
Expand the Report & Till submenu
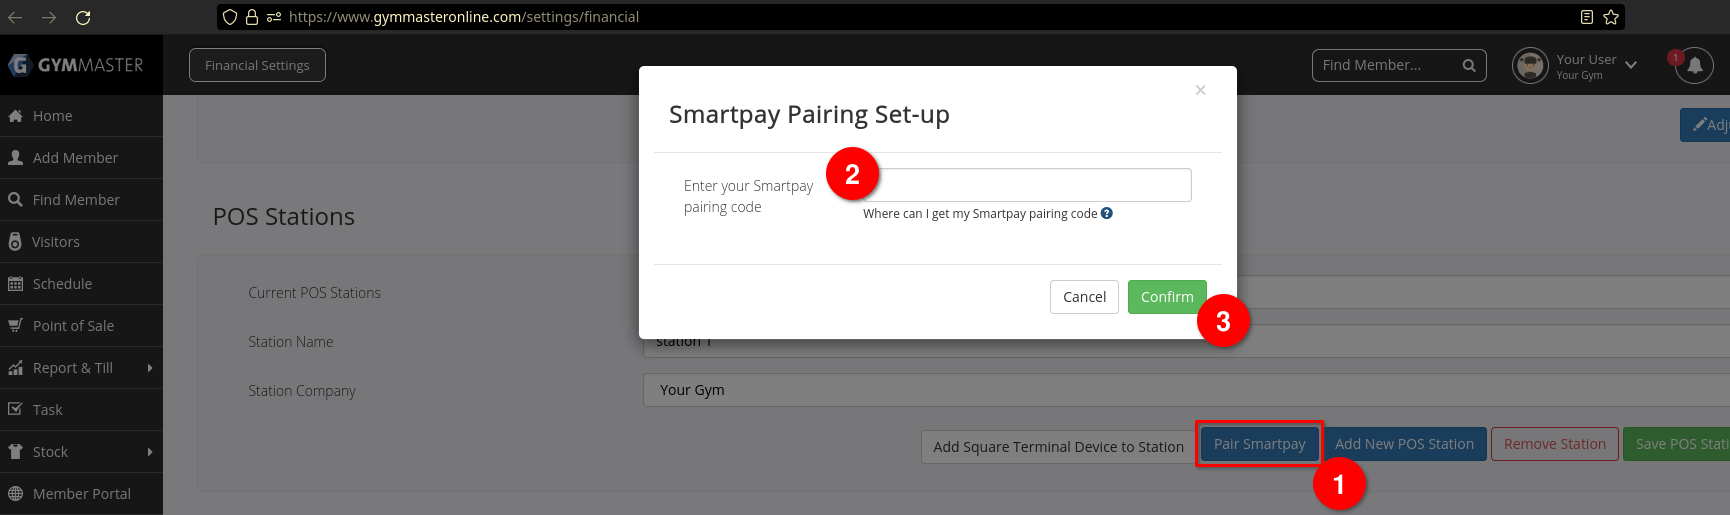point(150,368)
